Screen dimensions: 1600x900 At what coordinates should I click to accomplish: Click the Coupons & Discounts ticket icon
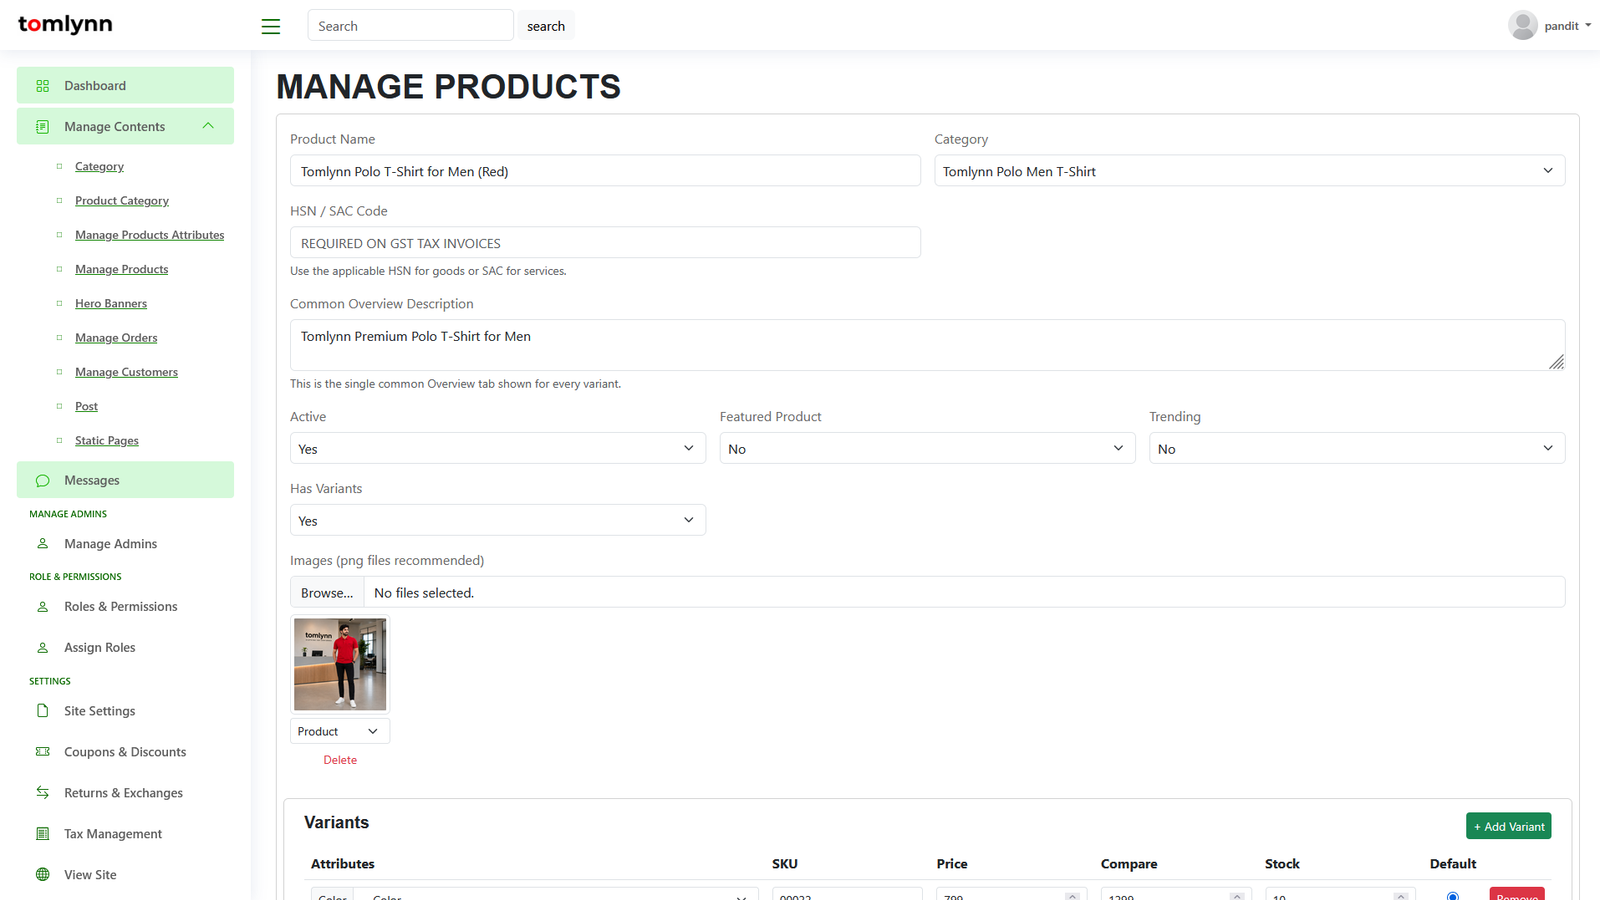pyautogui.click(x=43, y=752)
